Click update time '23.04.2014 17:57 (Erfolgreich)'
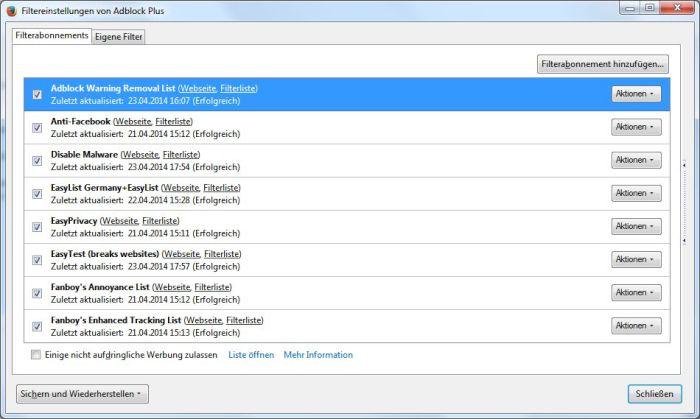Image resolution: width=700 pixels, height=419 pixels. (x=184, y=266)
